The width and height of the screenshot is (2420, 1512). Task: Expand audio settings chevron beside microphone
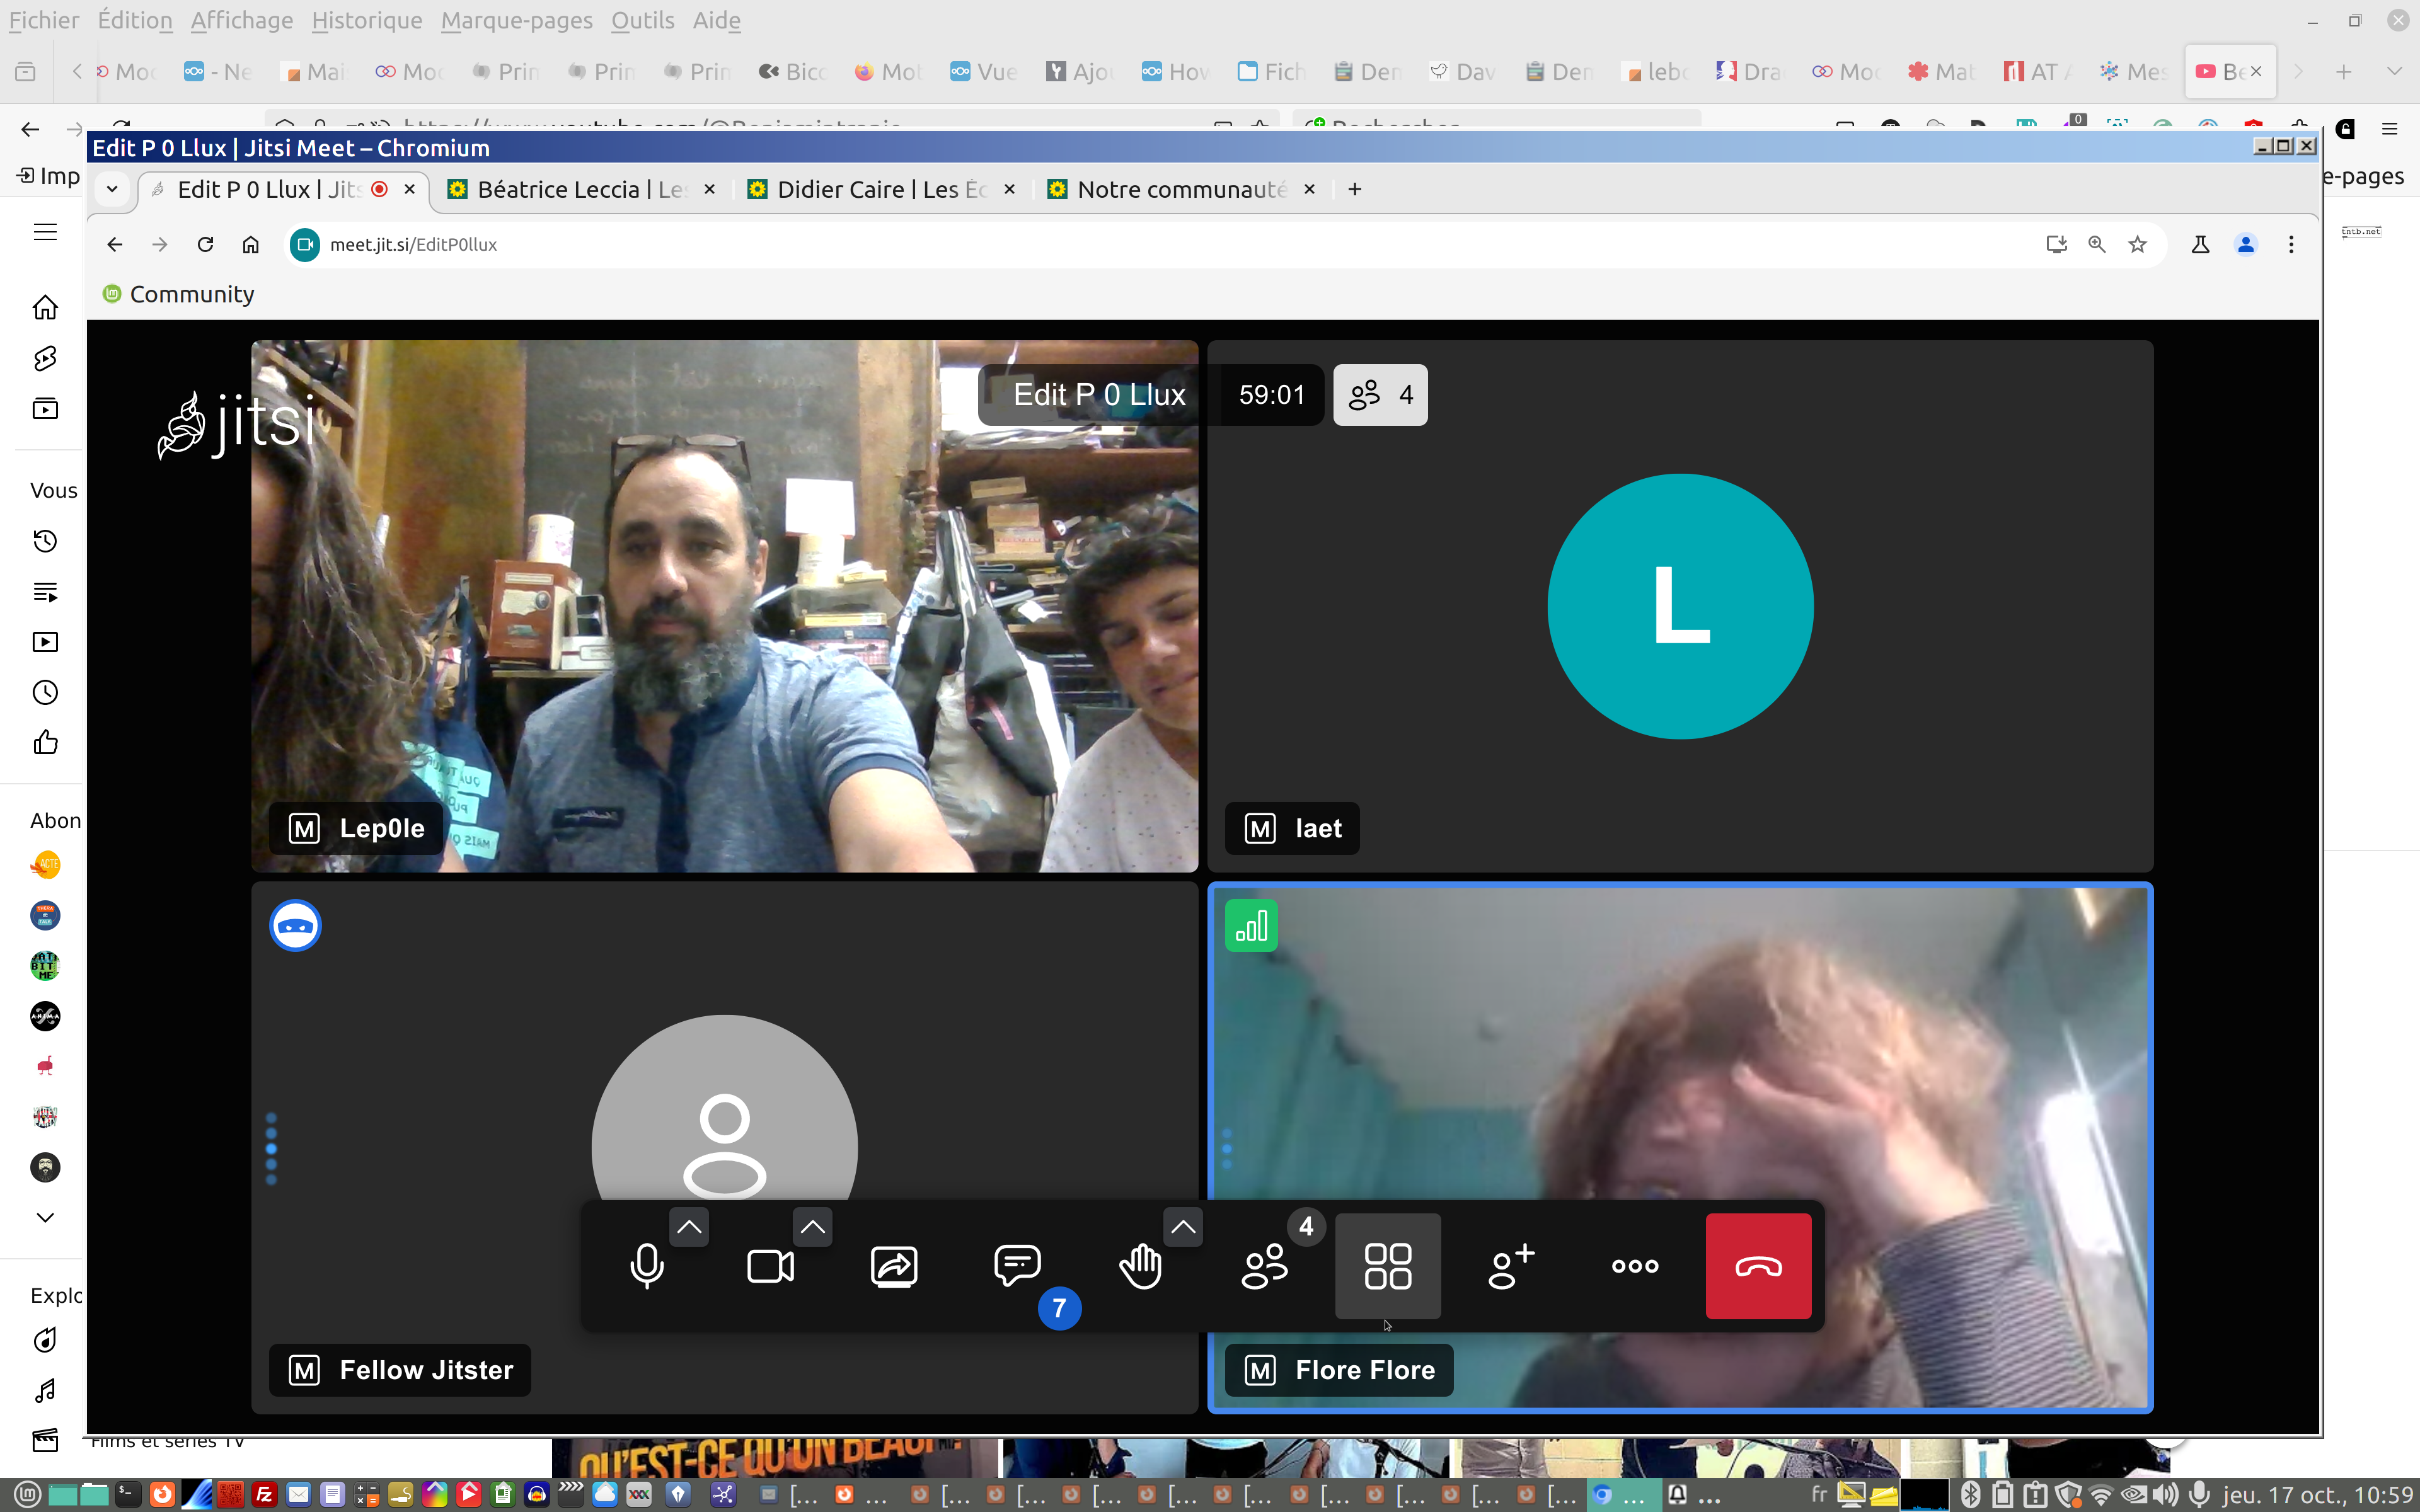tap(689, 1227)
